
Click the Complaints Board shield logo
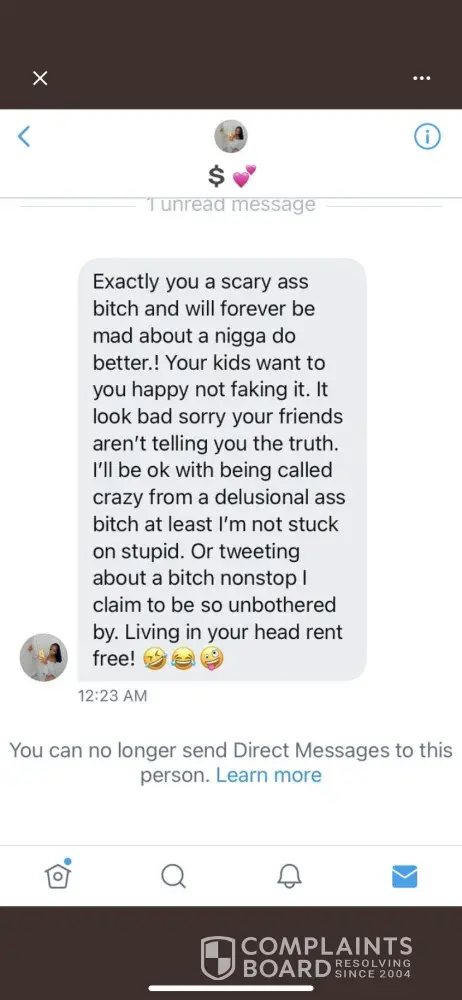[218, 957]
